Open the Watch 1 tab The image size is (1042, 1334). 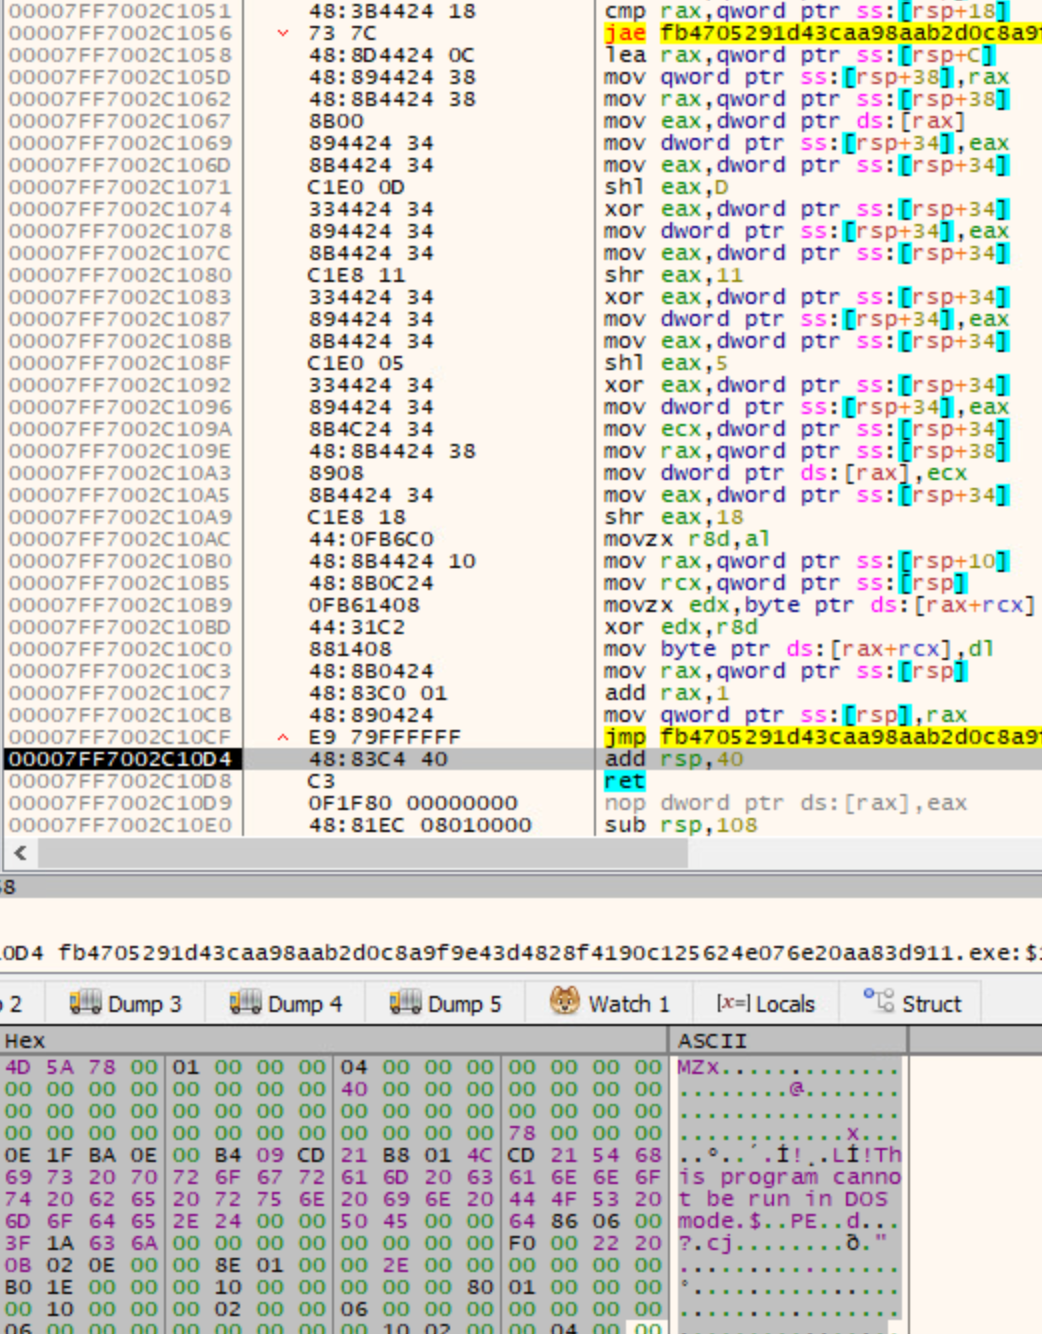tap(610, 1003)
